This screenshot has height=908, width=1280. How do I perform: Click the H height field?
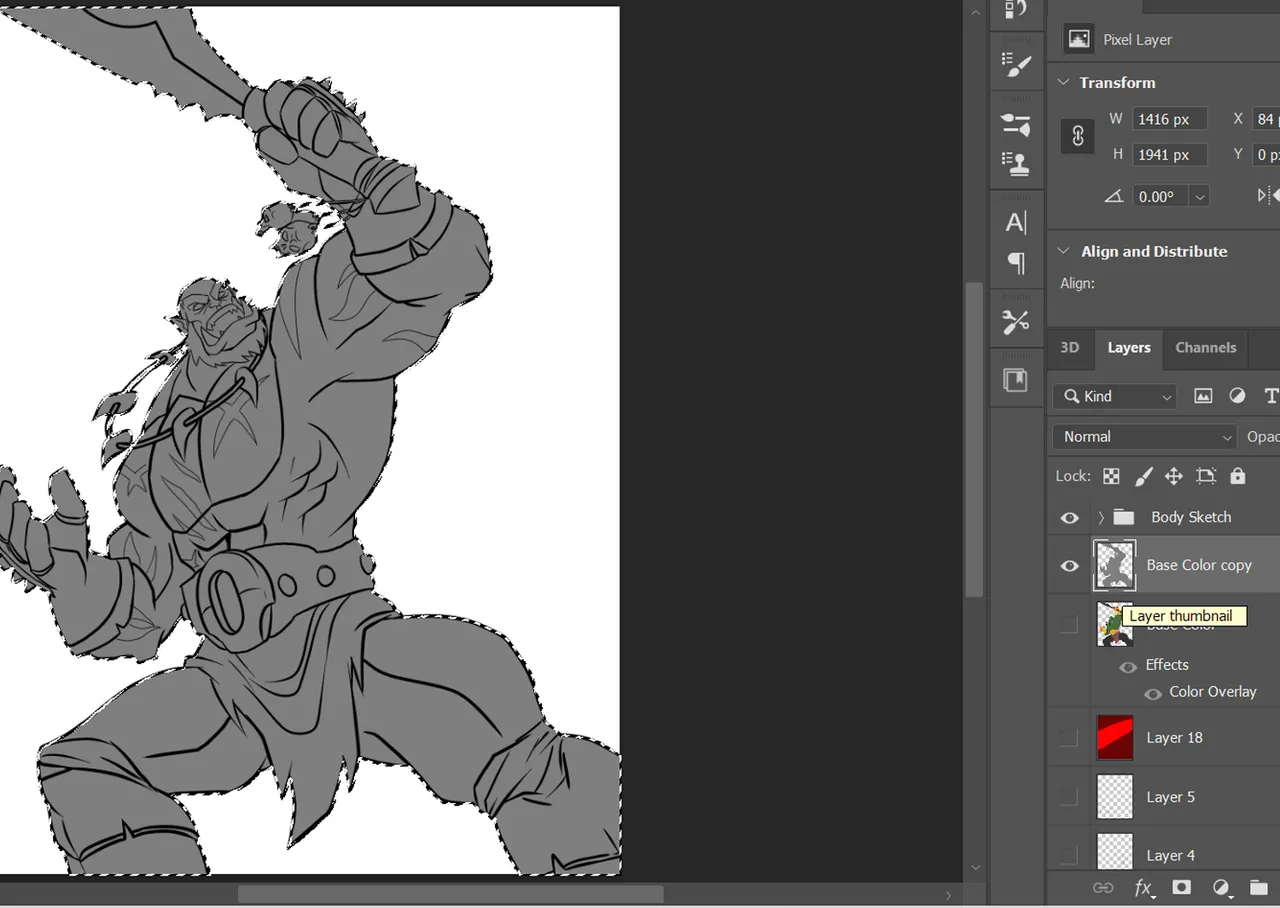click(x=1170, y=155)
